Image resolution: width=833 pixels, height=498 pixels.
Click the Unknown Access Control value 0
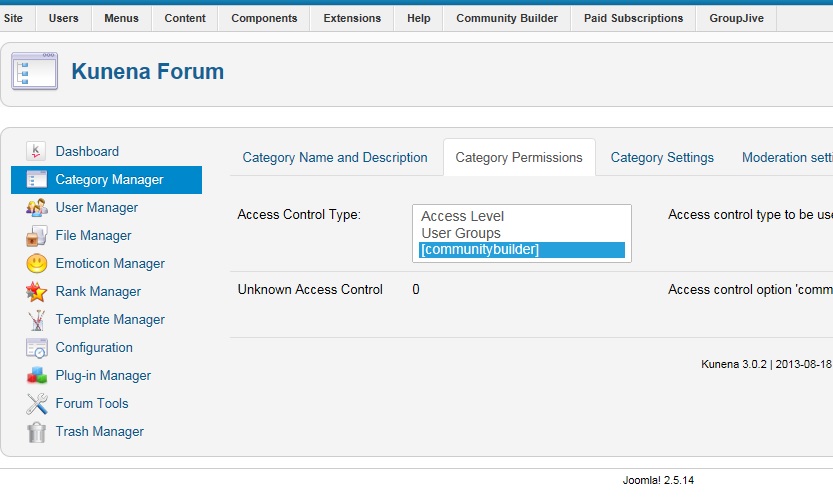416,290
